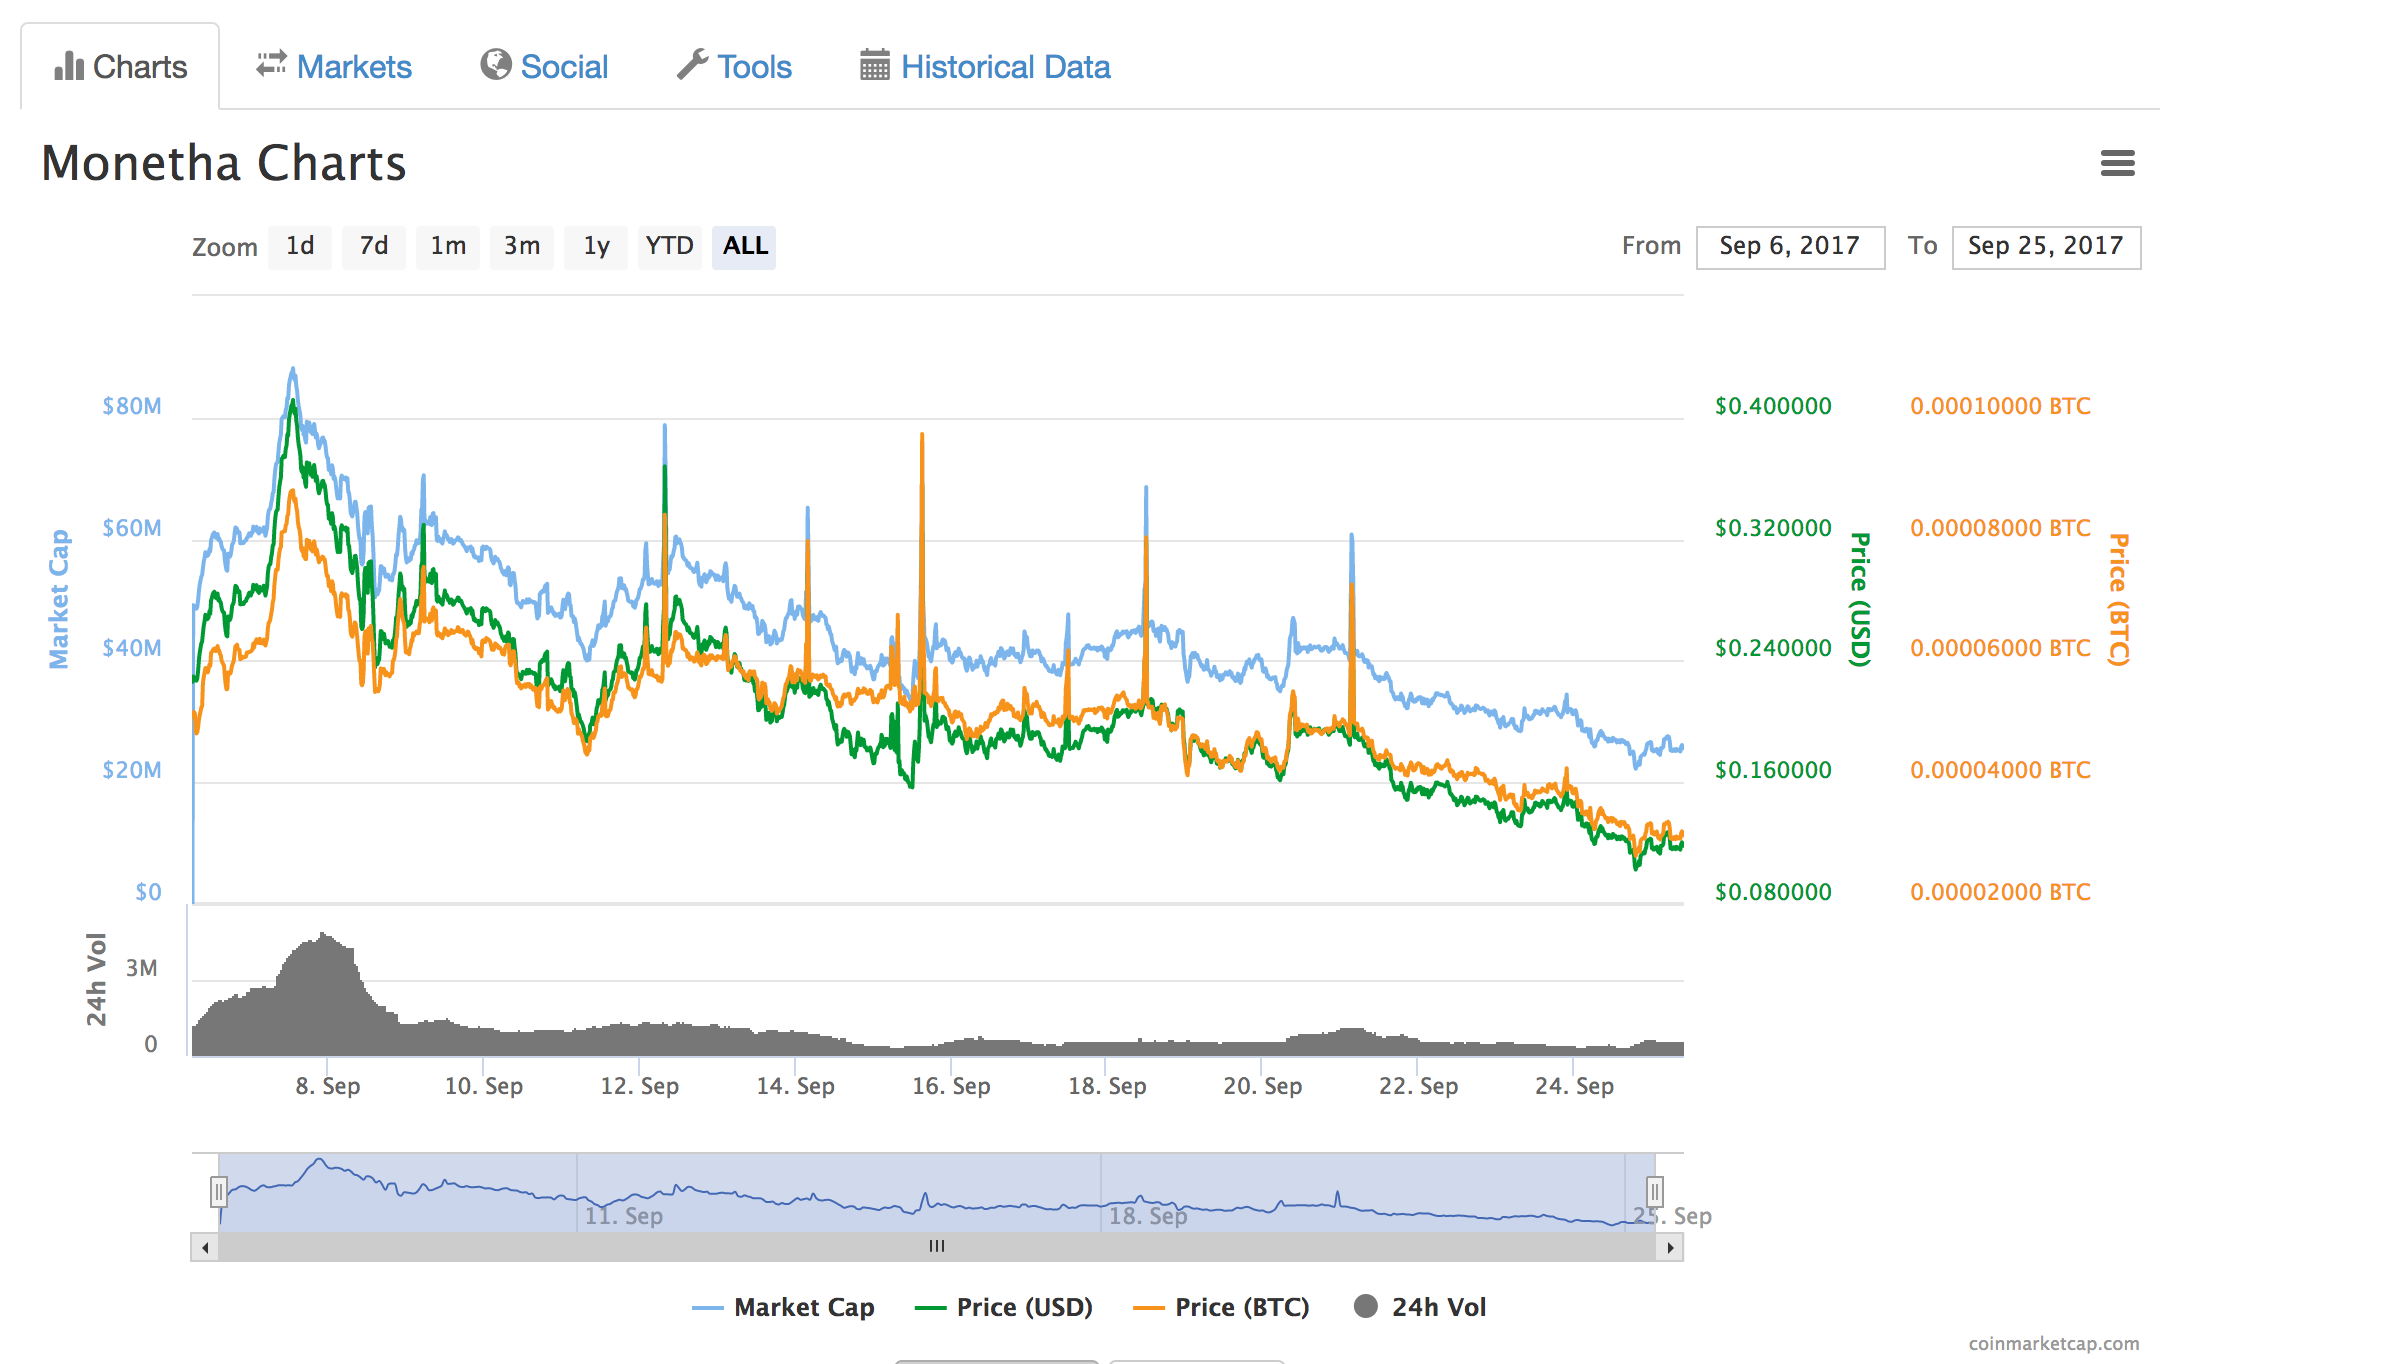2406x1364 pixels.
Task: Click the 10. Sep x-axis label
Action: [484, 1086]
